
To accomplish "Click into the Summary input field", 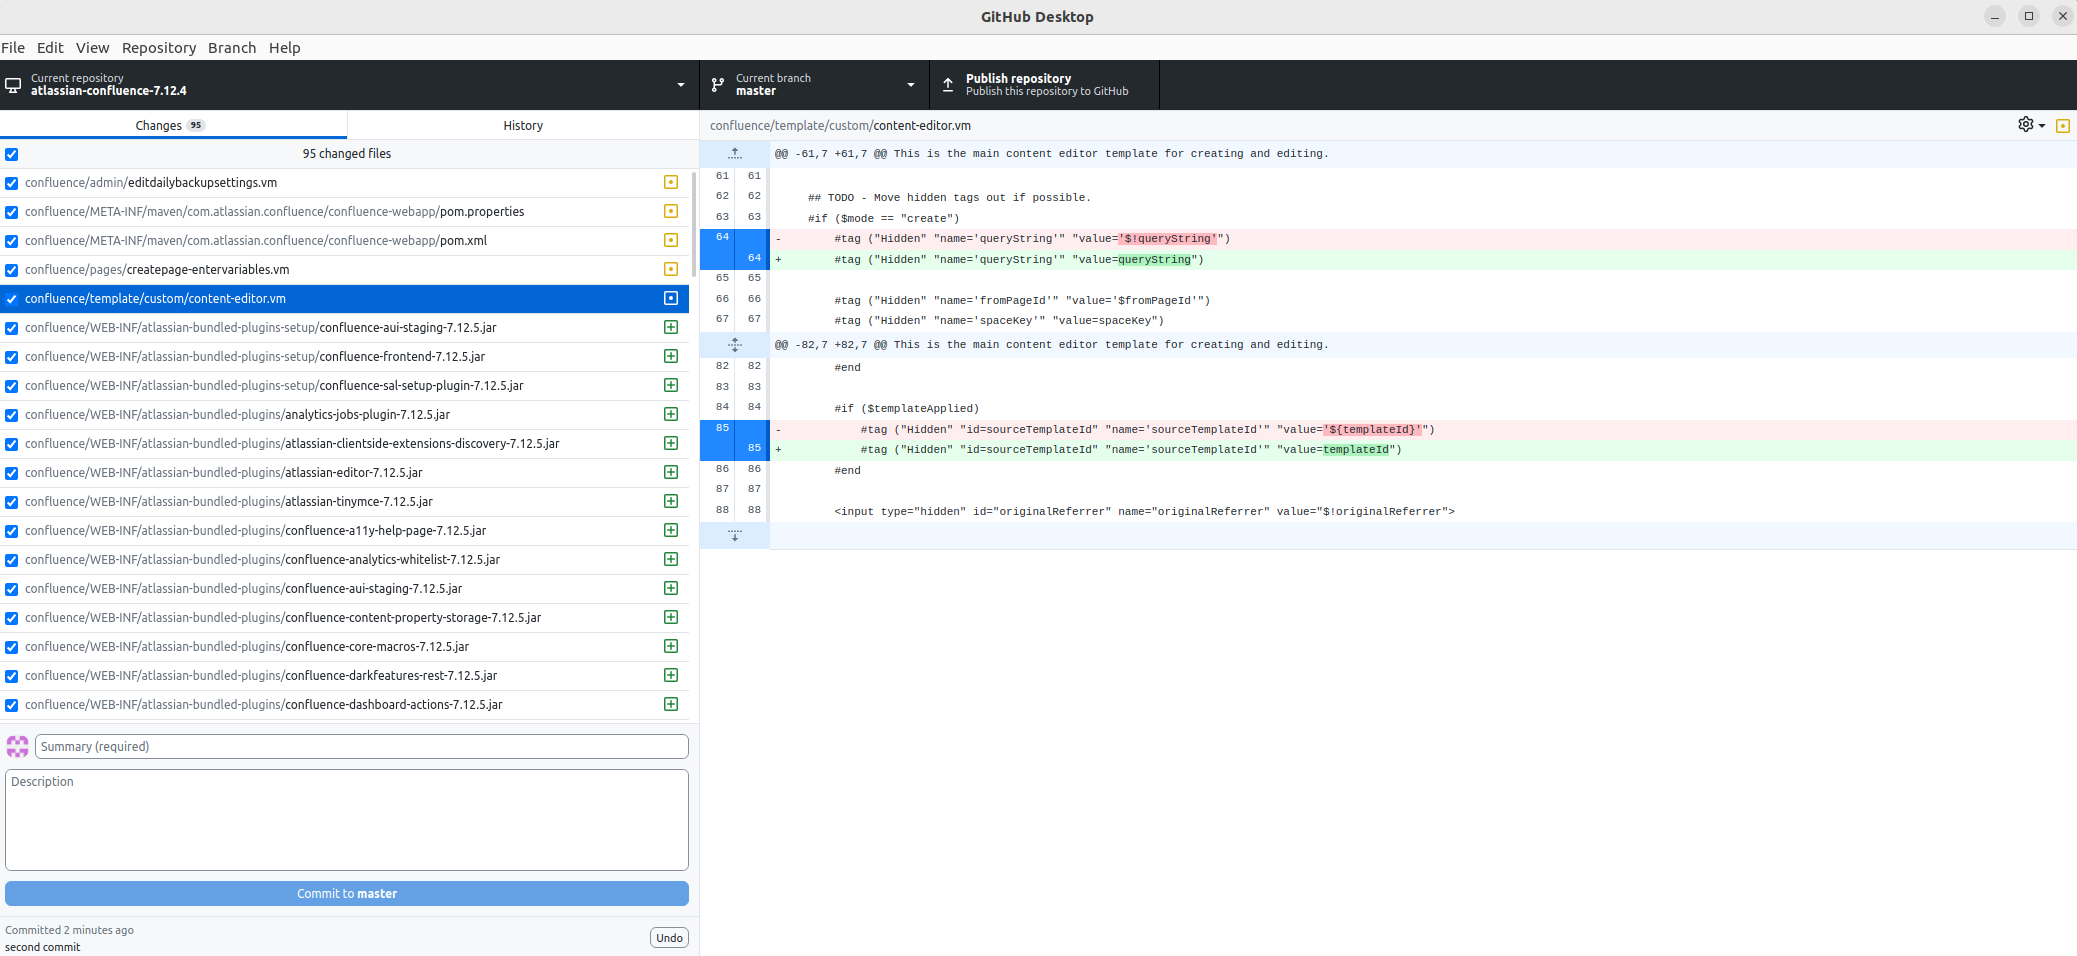I will tap(362, 747).
